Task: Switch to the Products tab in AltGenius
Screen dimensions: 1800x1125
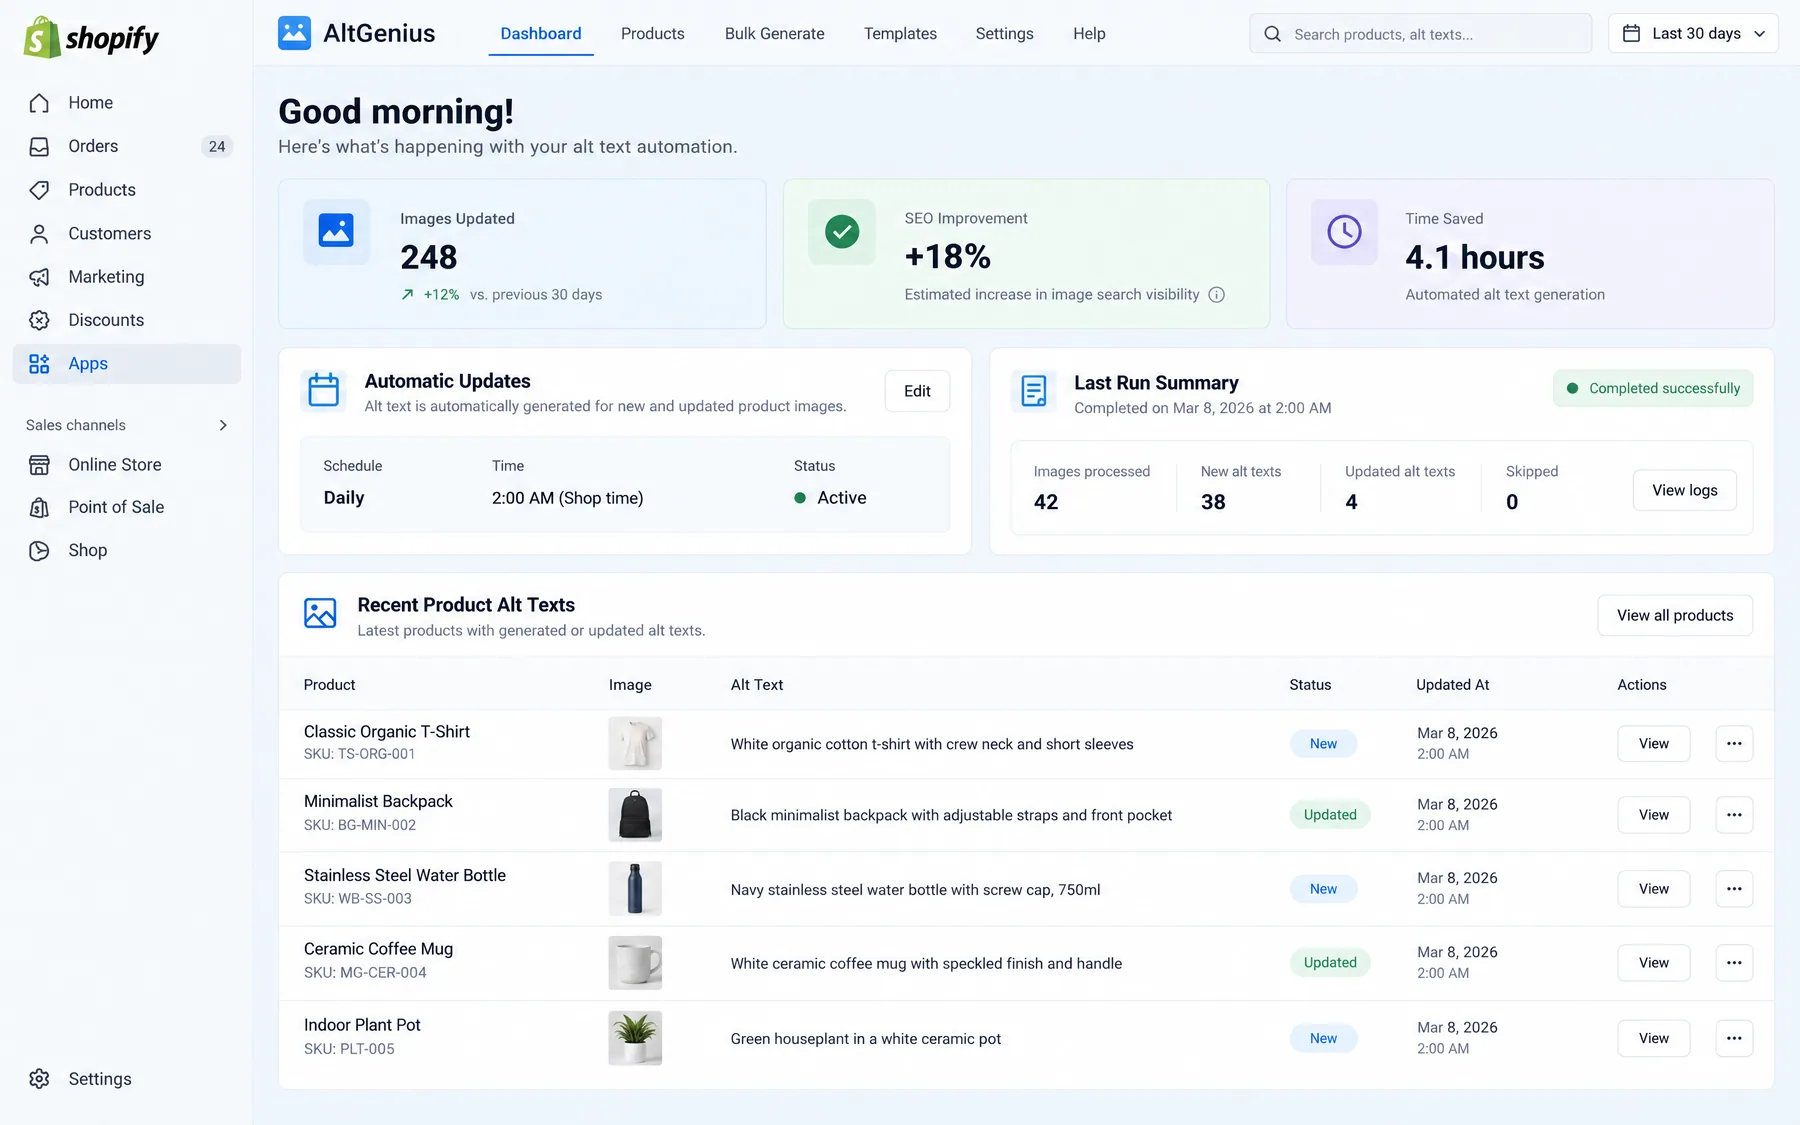Action: (x=652, y=34)
